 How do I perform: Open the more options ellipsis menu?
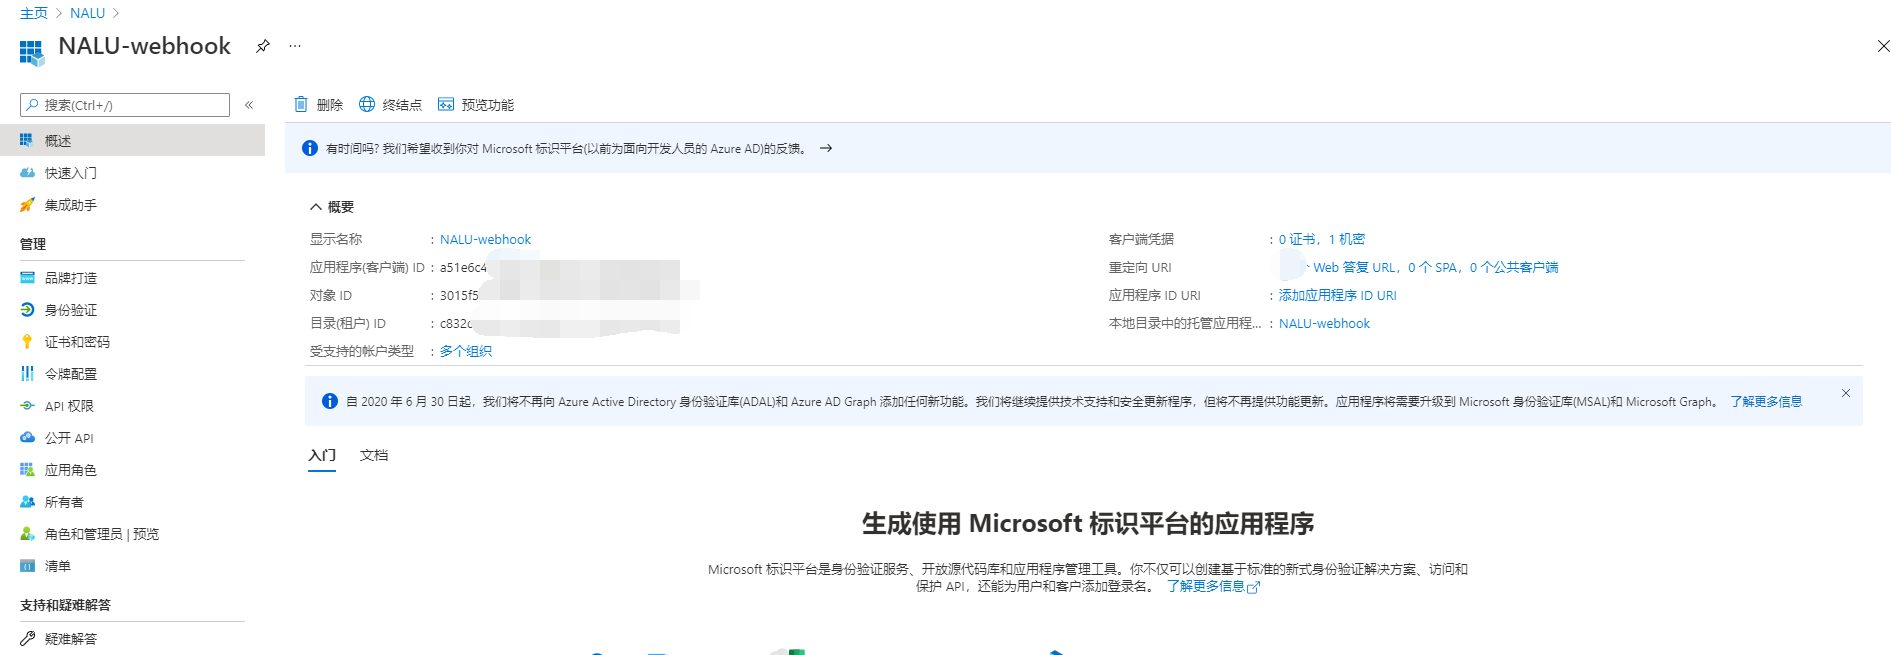click(295, 46)
